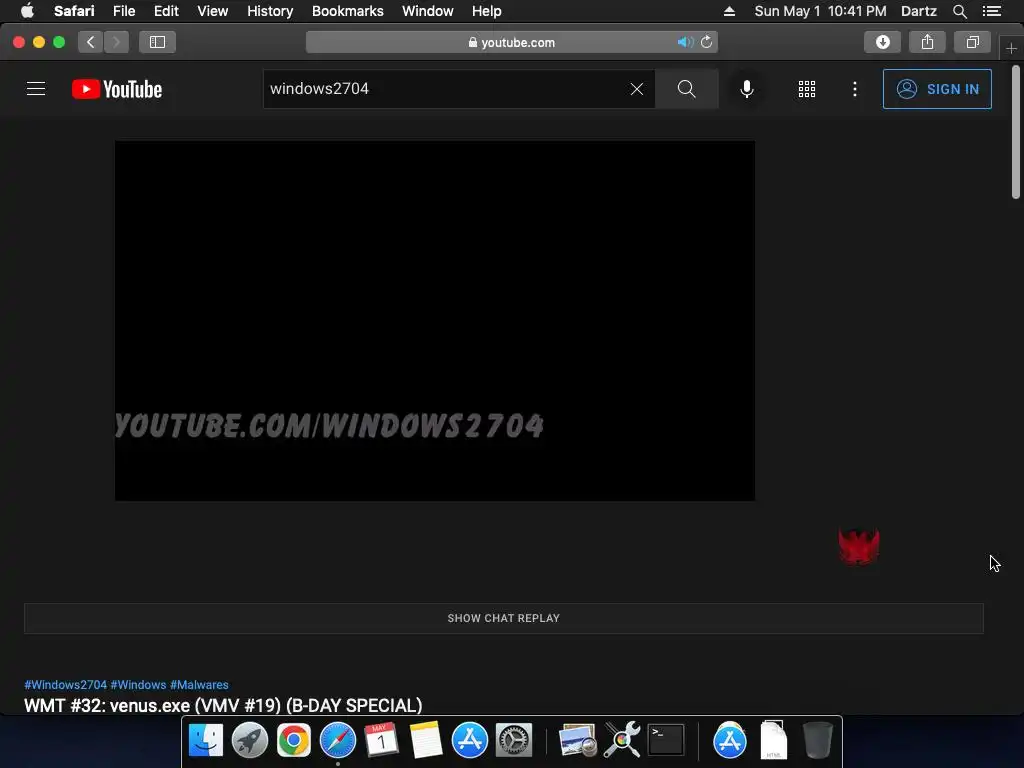Click the page's vertical scrollbar
Screen dimensions: 1024x768
pos(1016,132)
